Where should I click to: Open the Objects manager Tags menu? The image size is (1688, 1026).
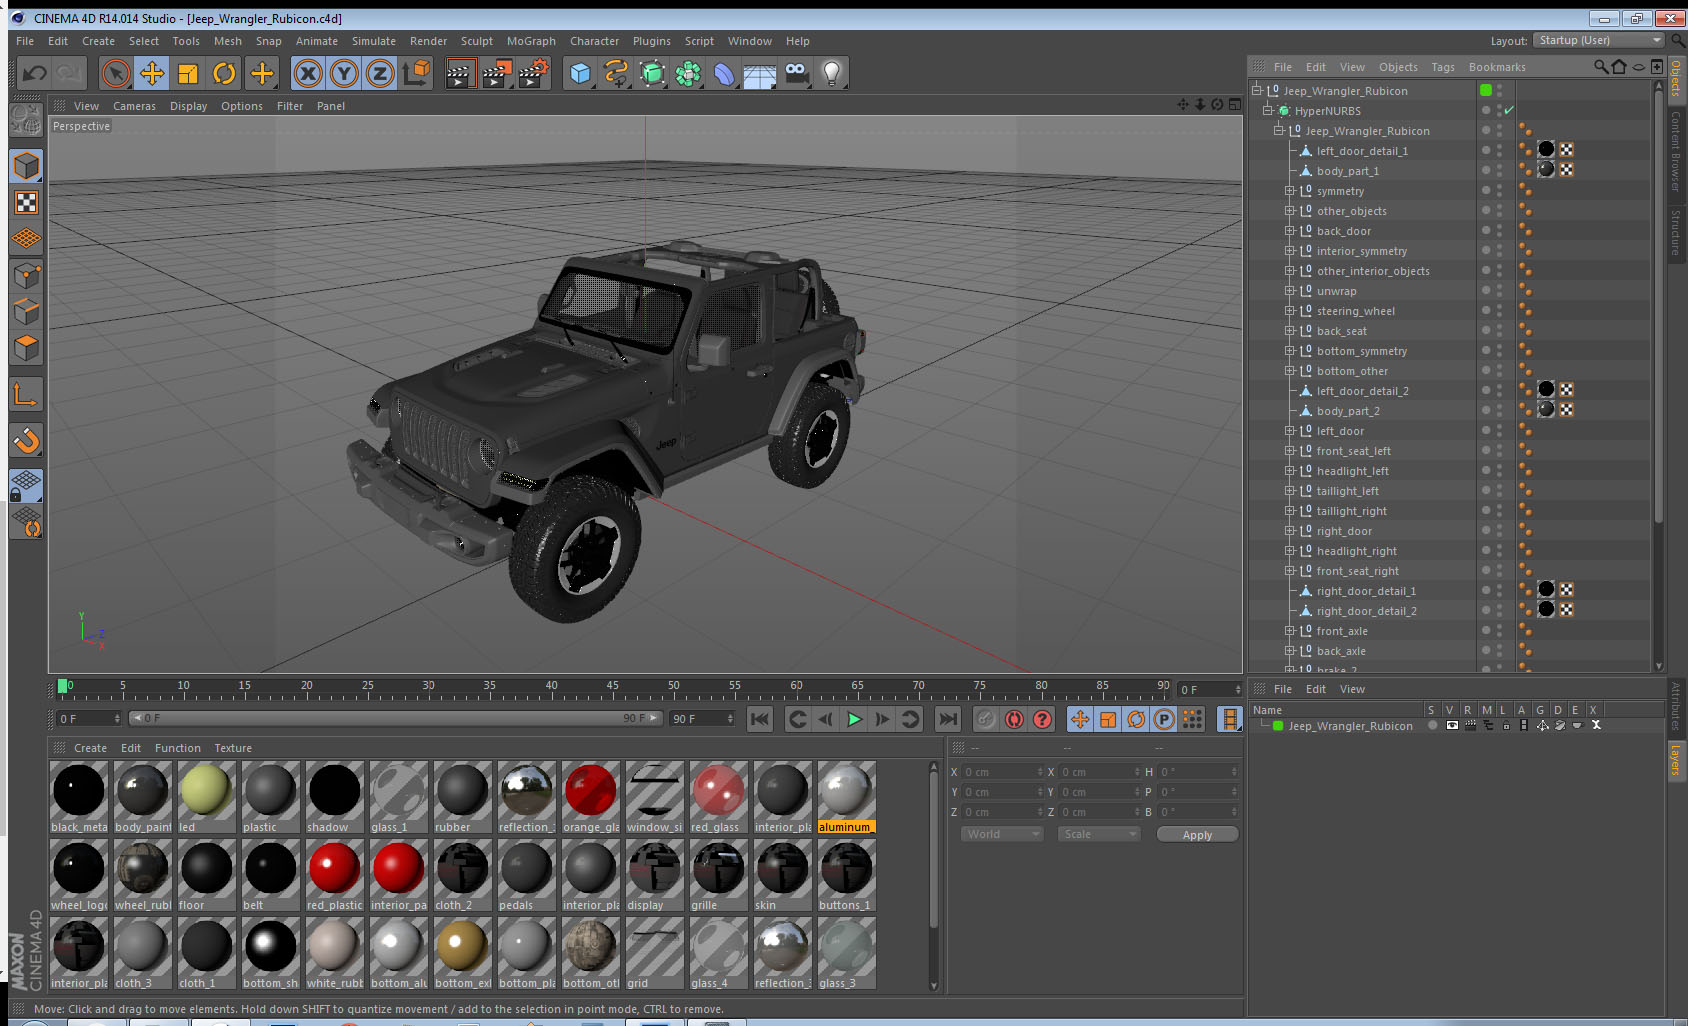pos(1442,67)
